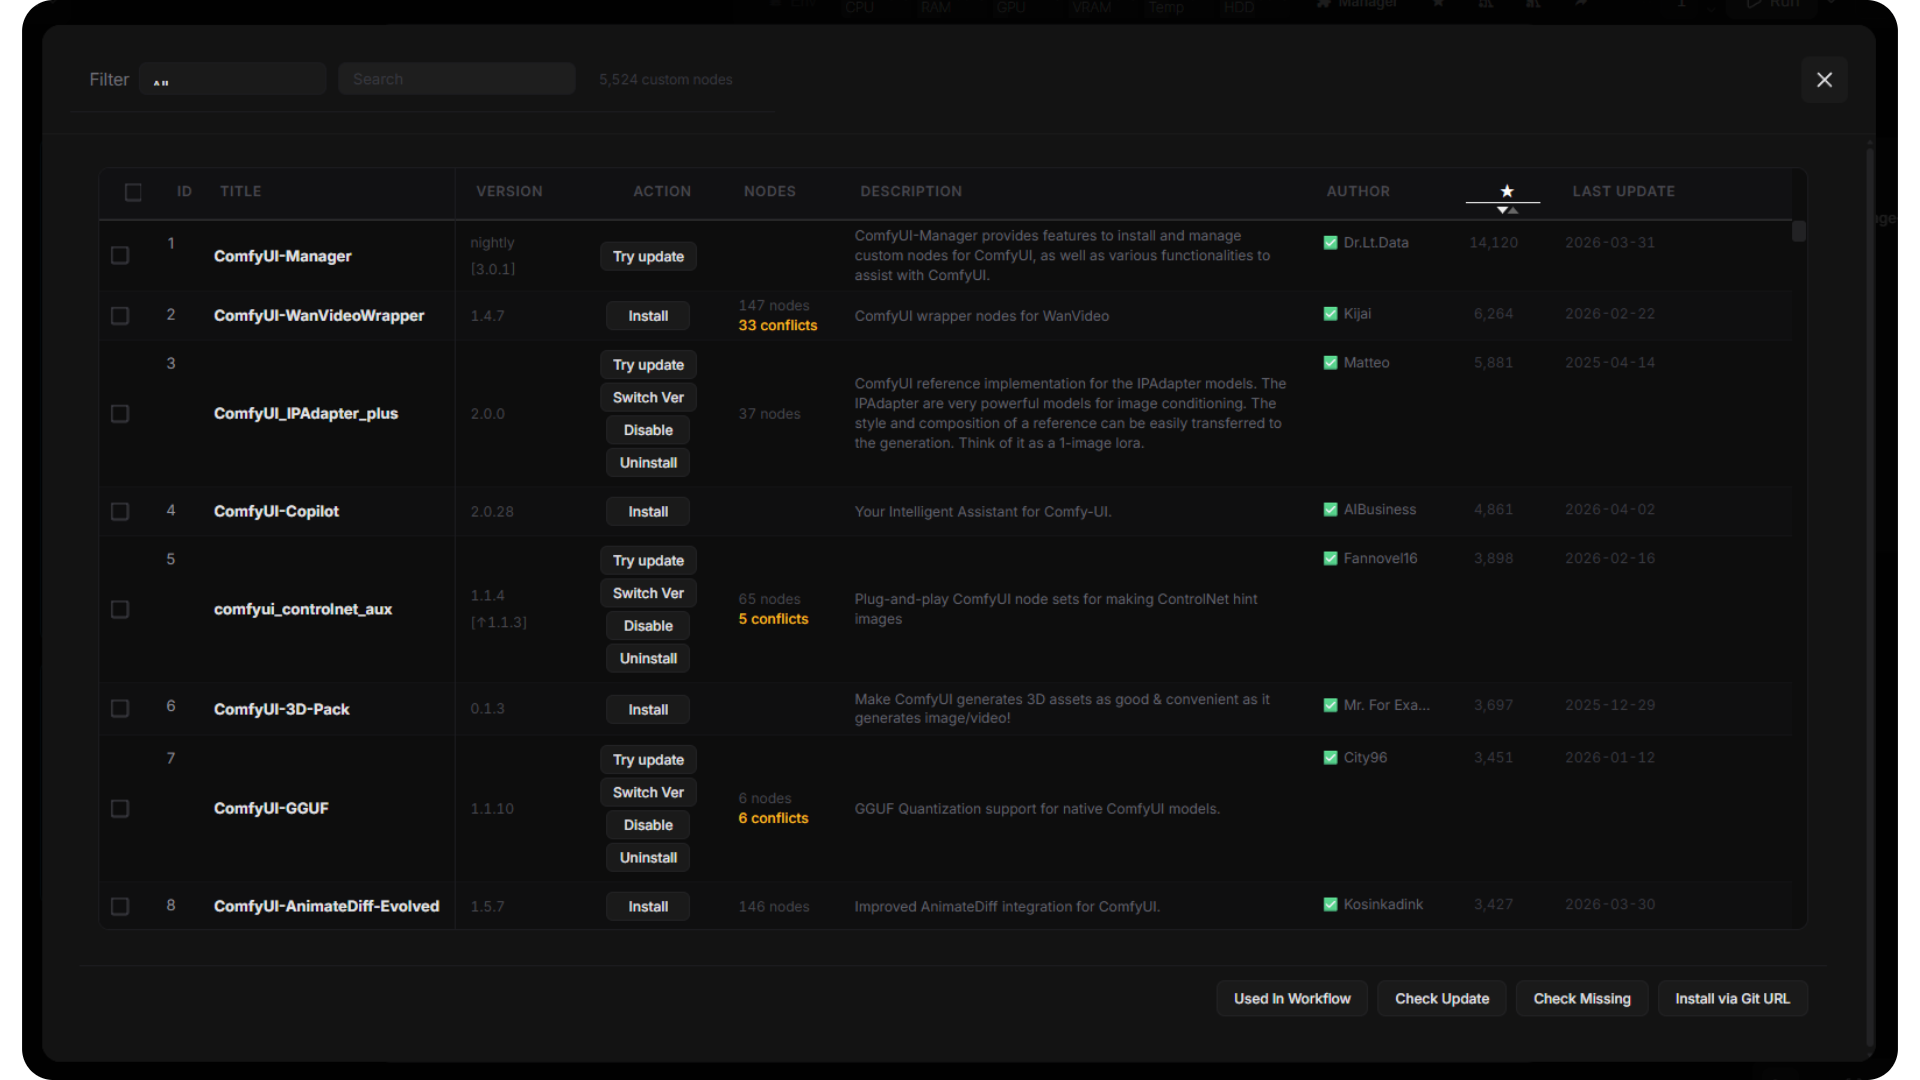This screenshot has height=1080, width=1920.
Task: Click DESCRIPTION column header
Action: point(910,191)
